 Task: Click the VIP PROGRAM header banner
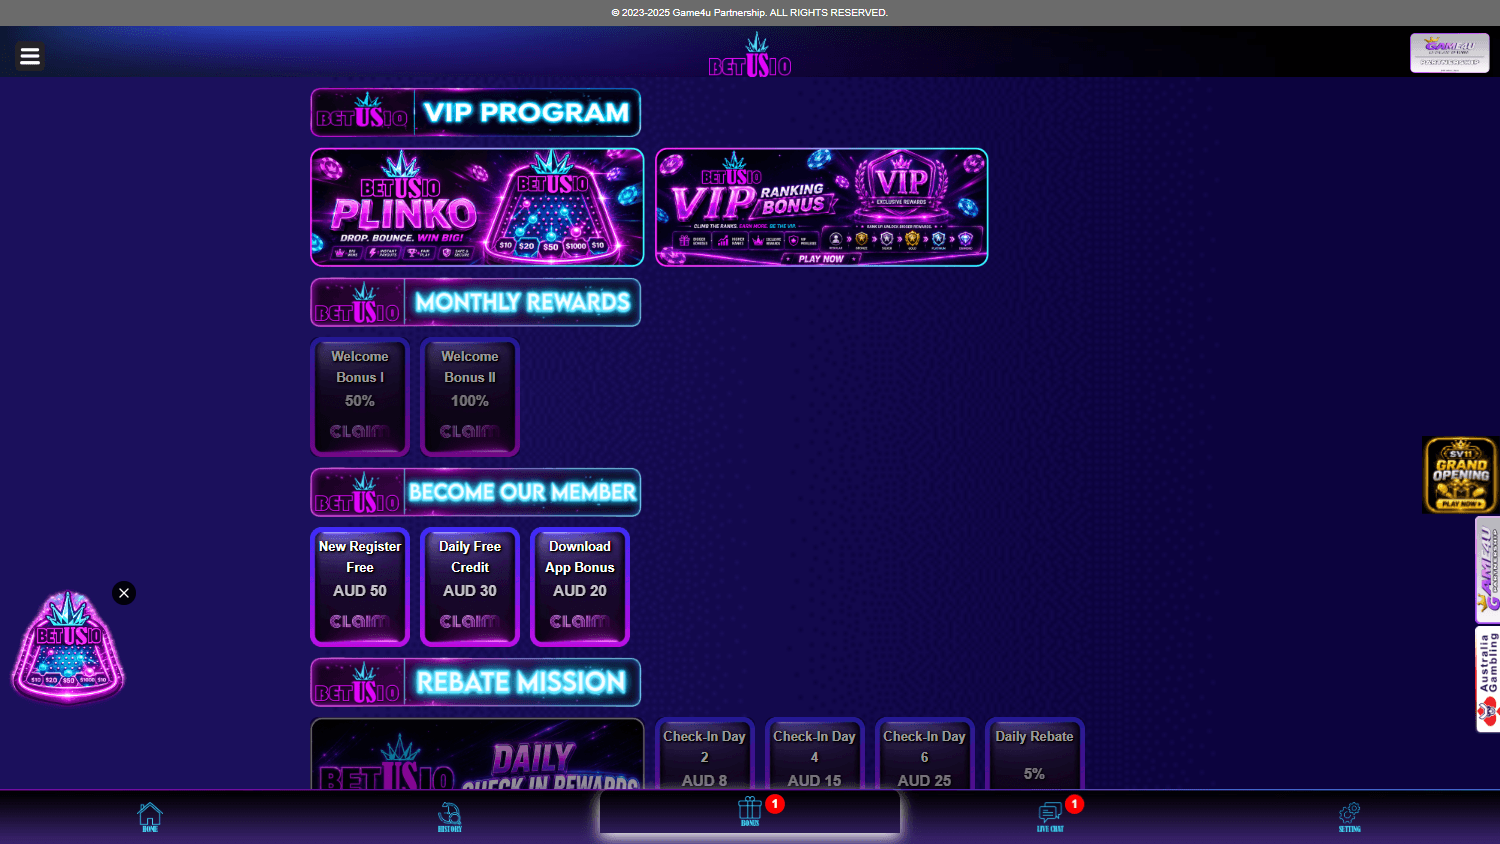tap(476, 112)
